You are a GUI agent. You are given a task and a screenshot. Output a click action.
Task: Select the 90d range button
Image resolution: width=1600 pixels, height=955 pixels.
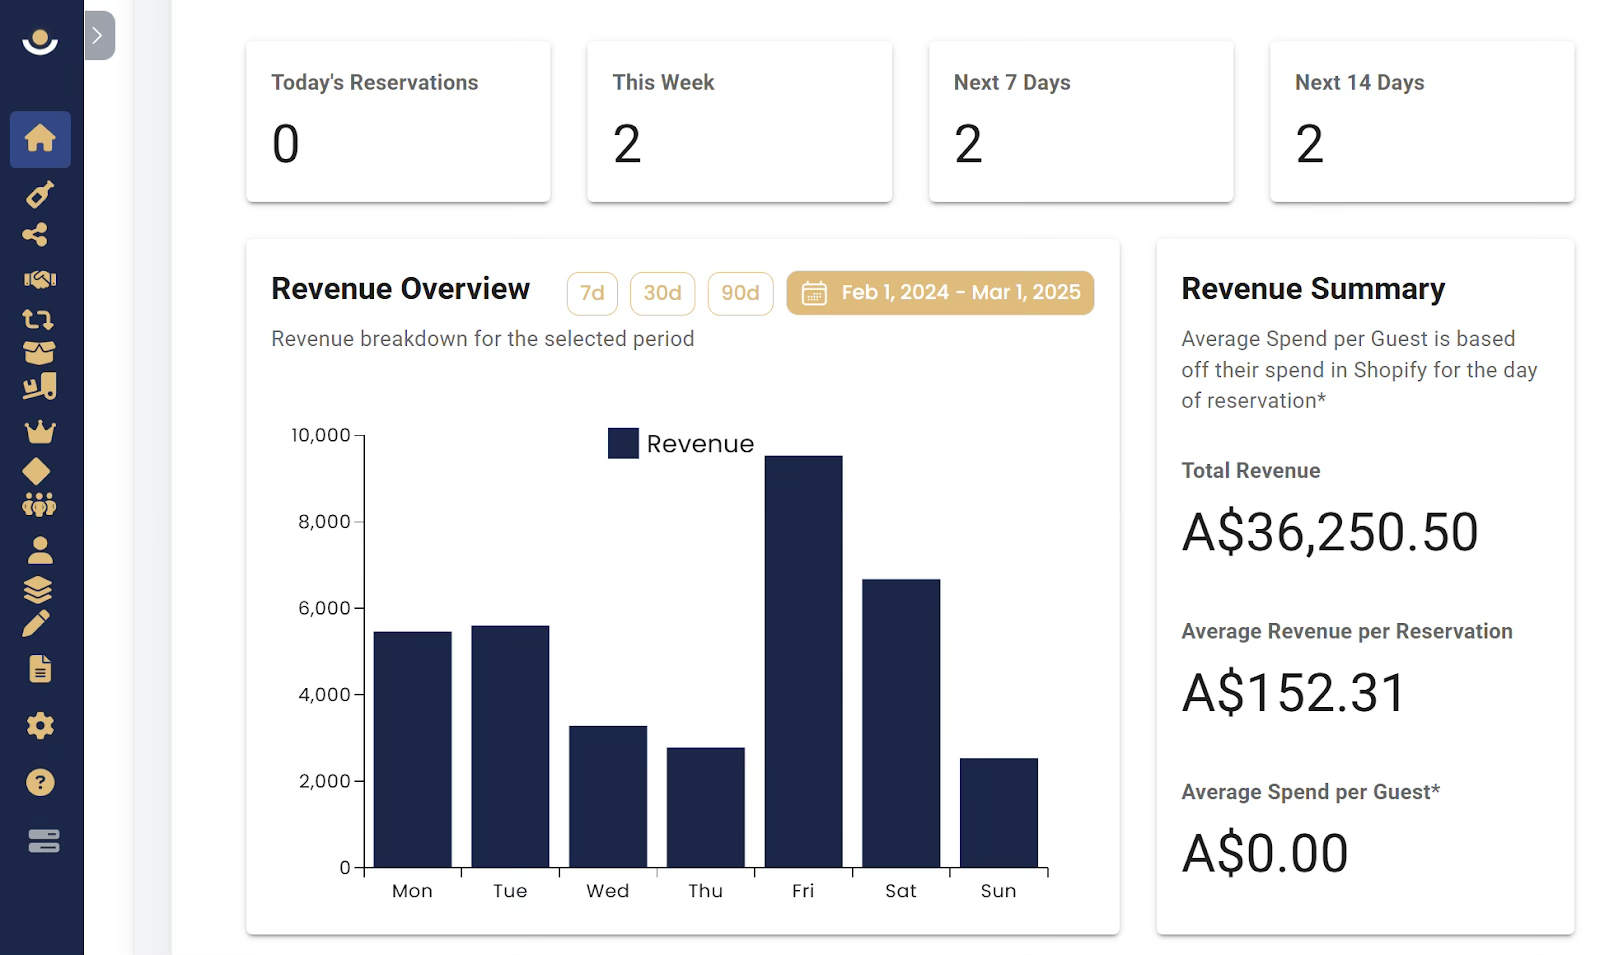coord(740,293)
